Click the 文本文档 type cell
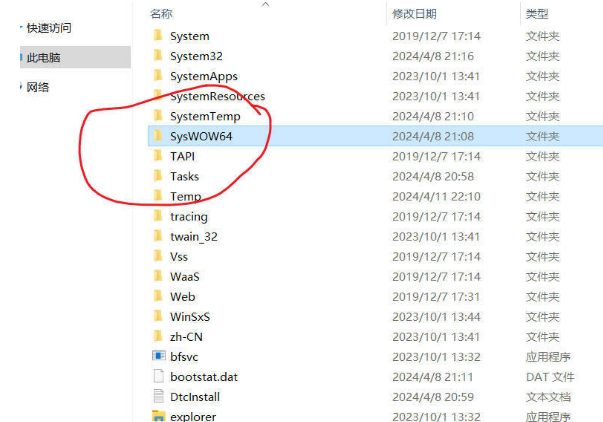 [548, 397]
